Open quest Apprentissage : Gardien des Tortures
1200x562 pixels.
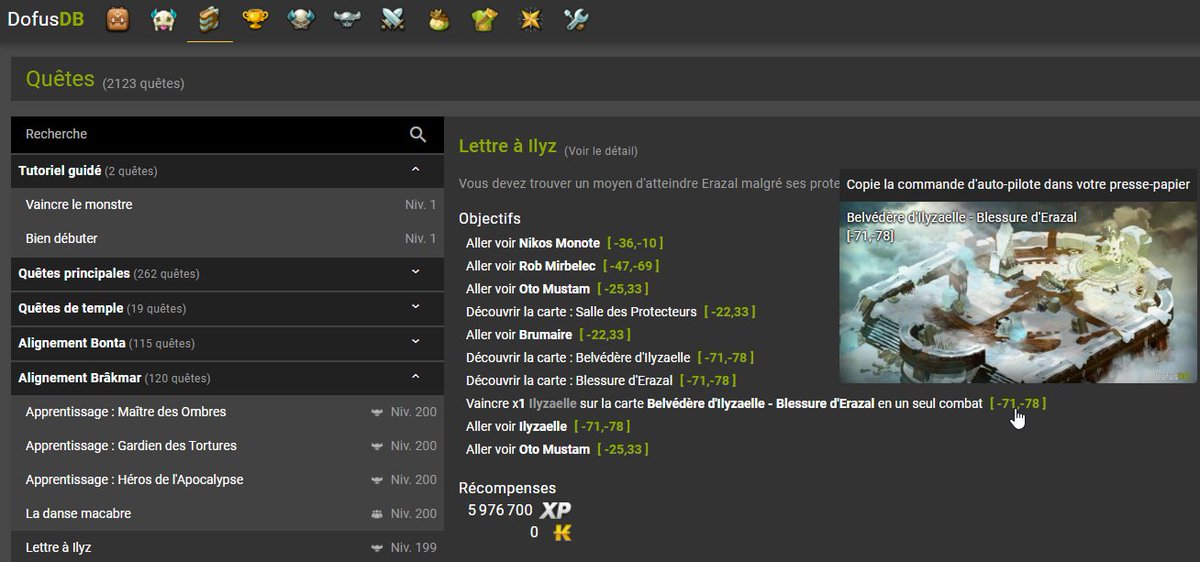pyautogui.click(x=227, y=446)
